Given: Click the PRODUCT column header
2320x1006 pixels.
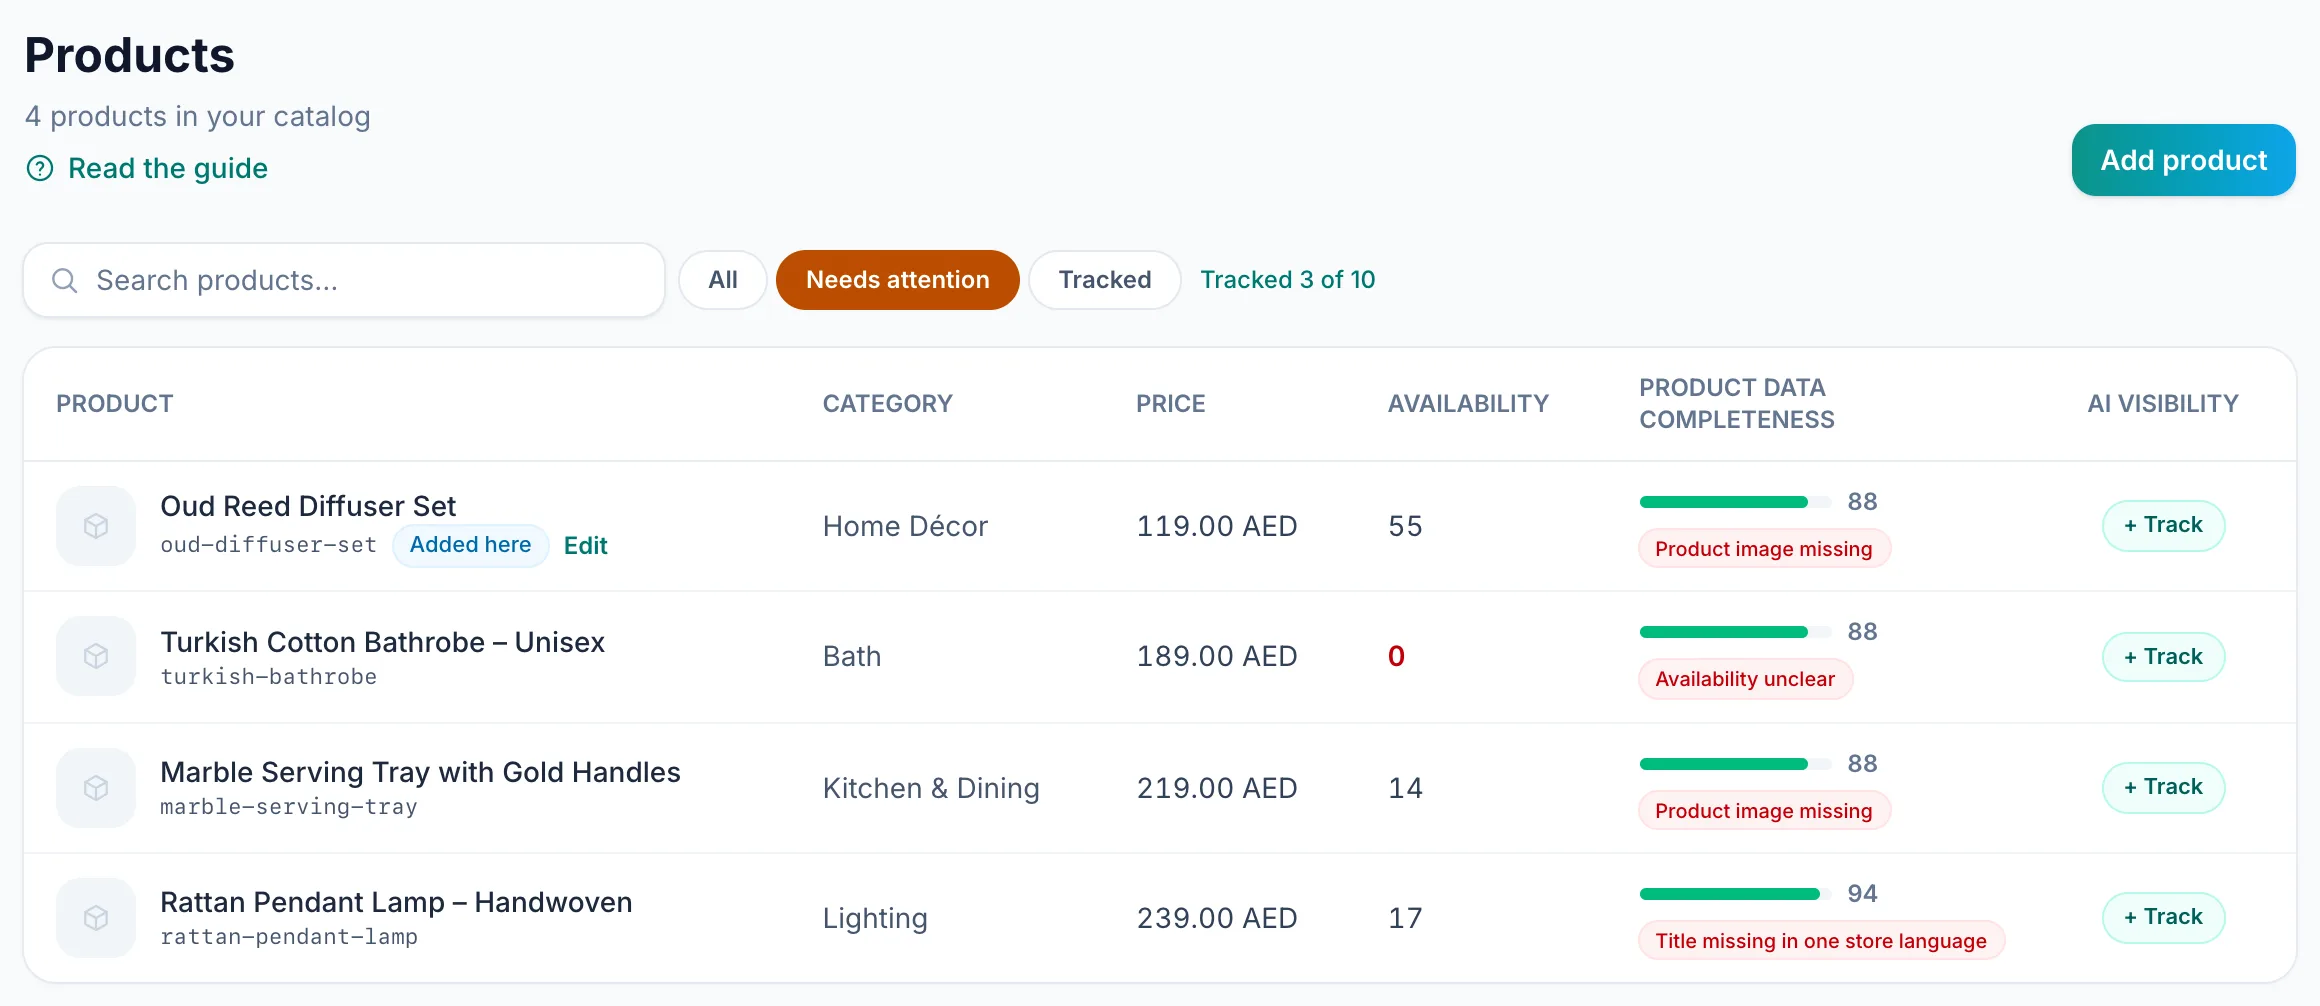Looking at the screenshot, I should coord(115,404).
